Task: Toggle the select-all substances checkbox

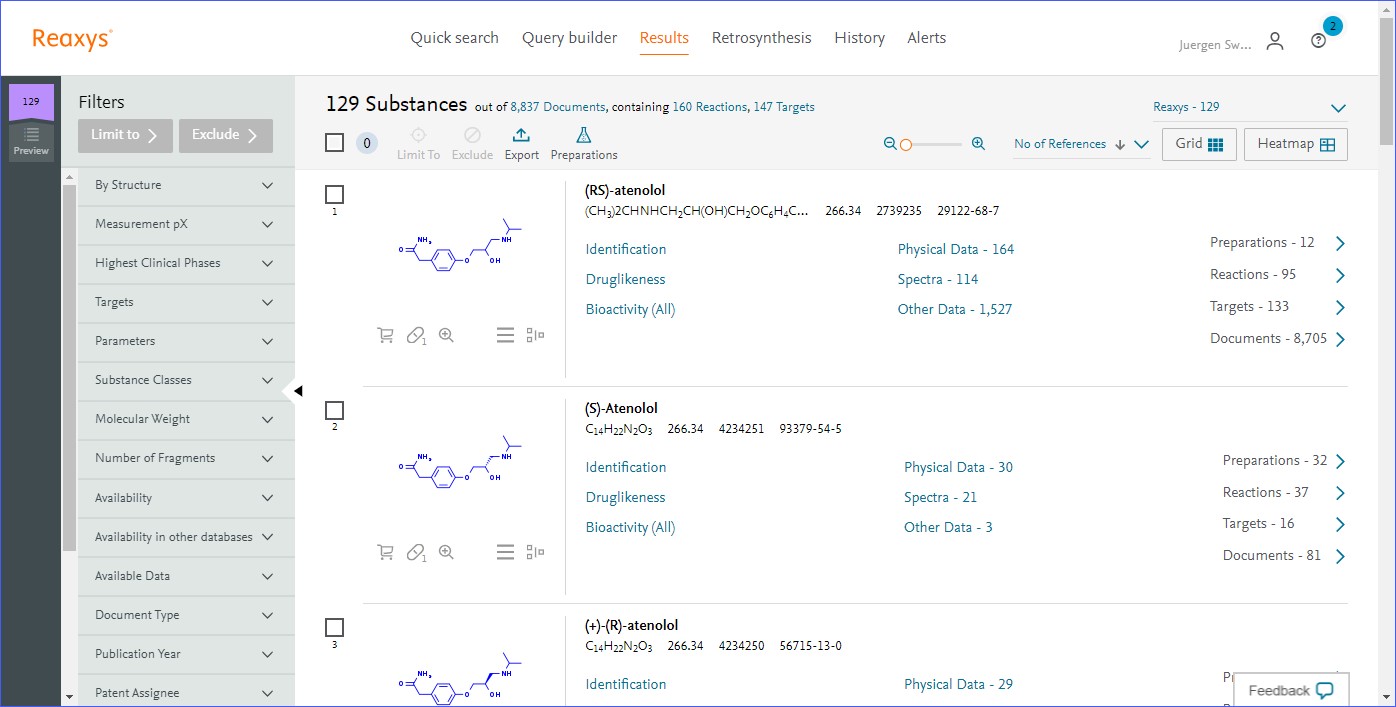Action: (335, 143)
